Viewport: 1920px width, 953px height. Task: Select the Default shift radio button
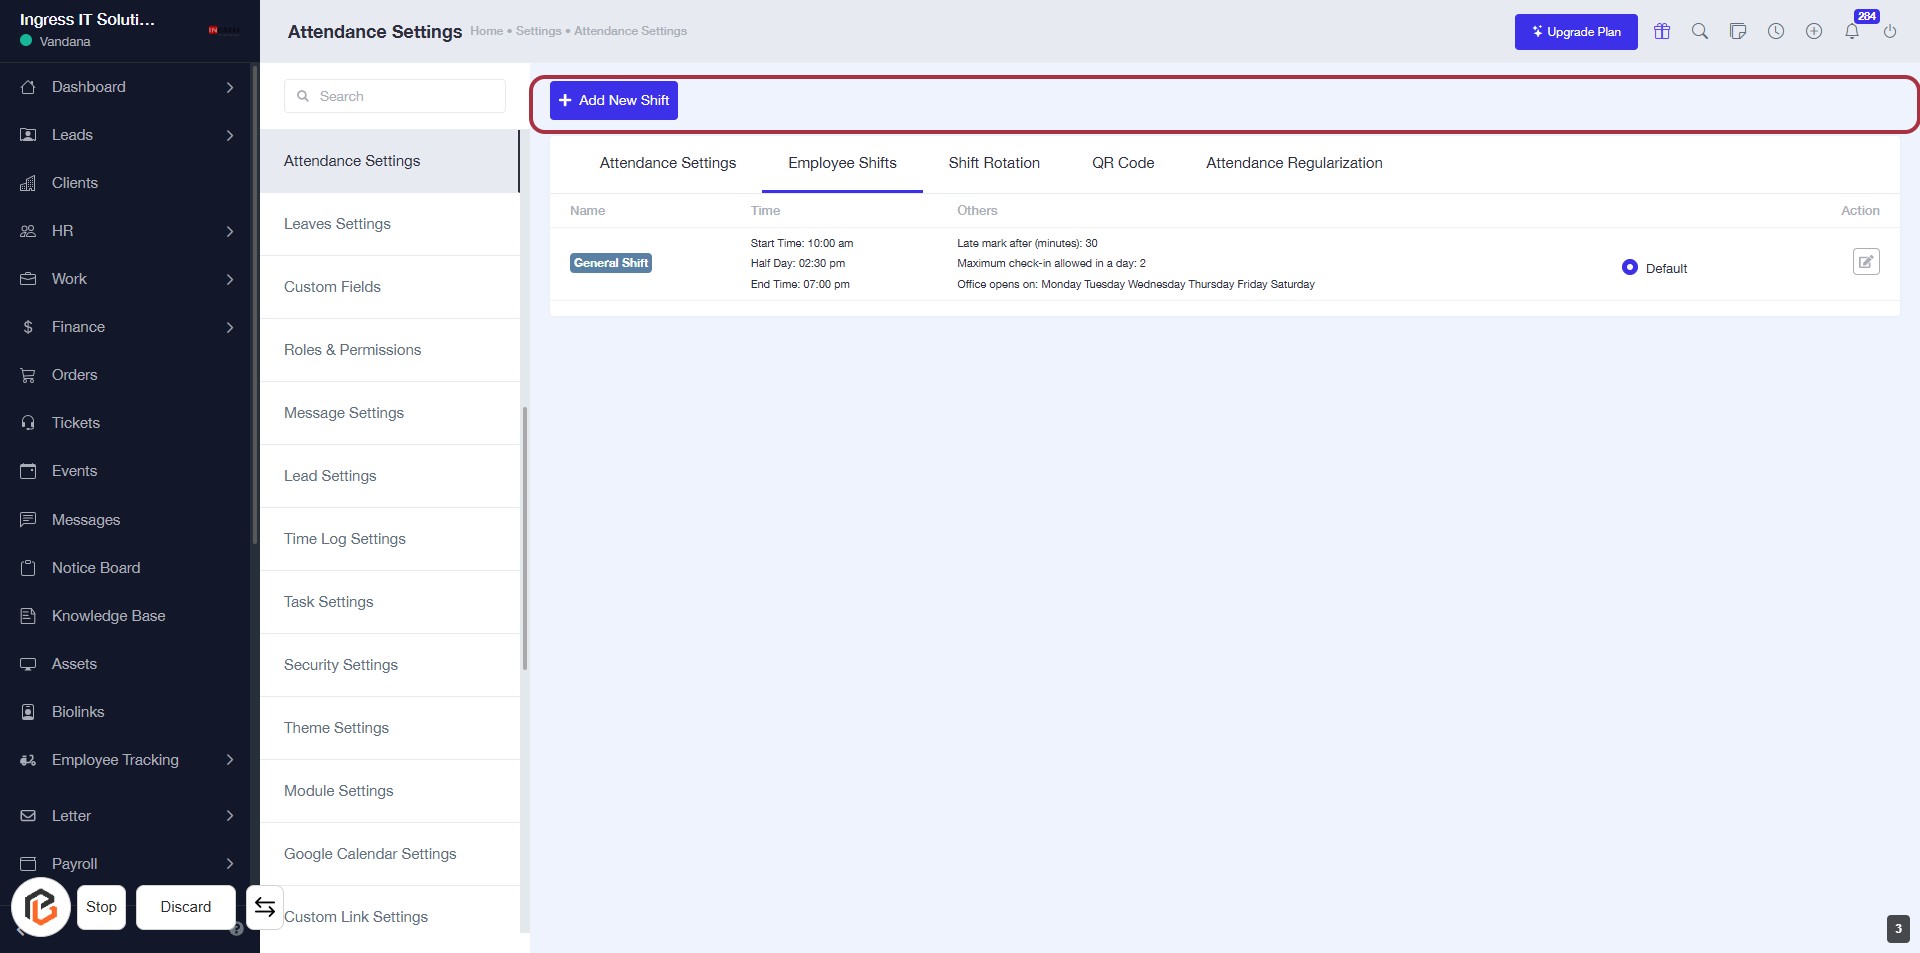click(x=1630, y=268)
